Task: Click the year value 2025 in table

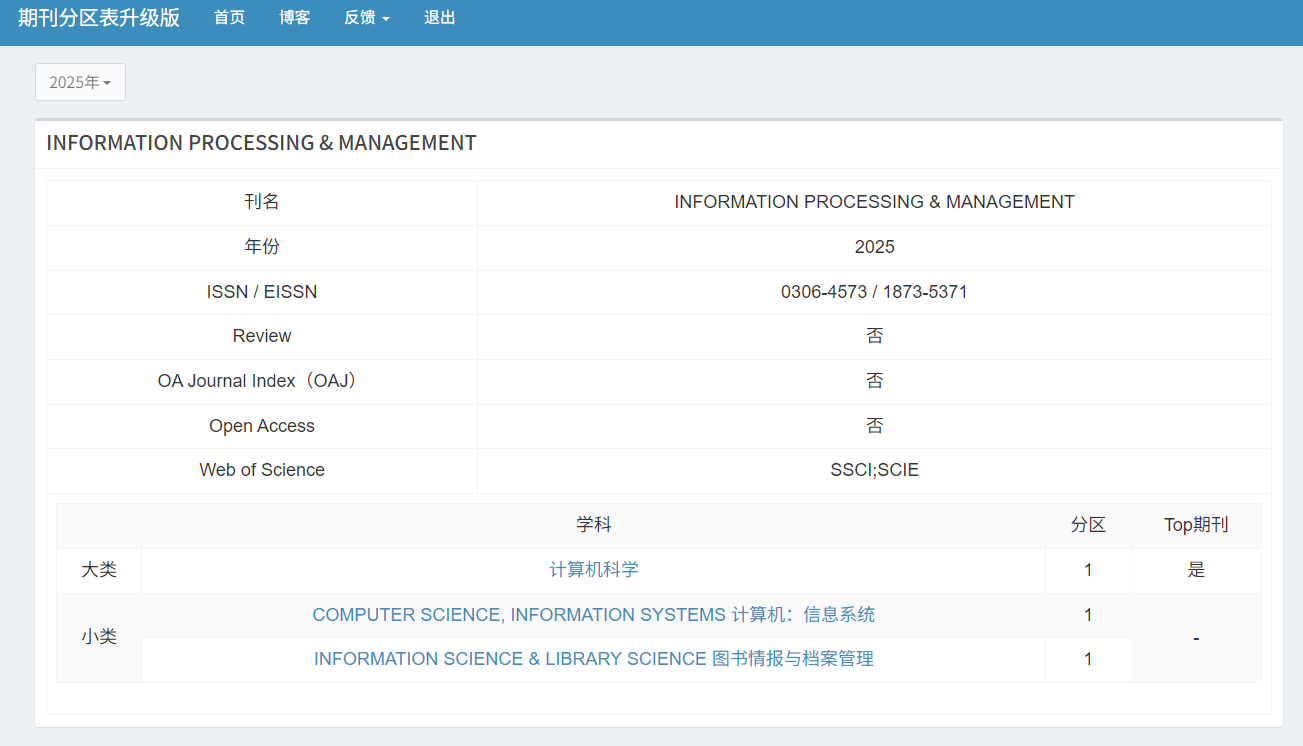Action: (x=874, y=247)
